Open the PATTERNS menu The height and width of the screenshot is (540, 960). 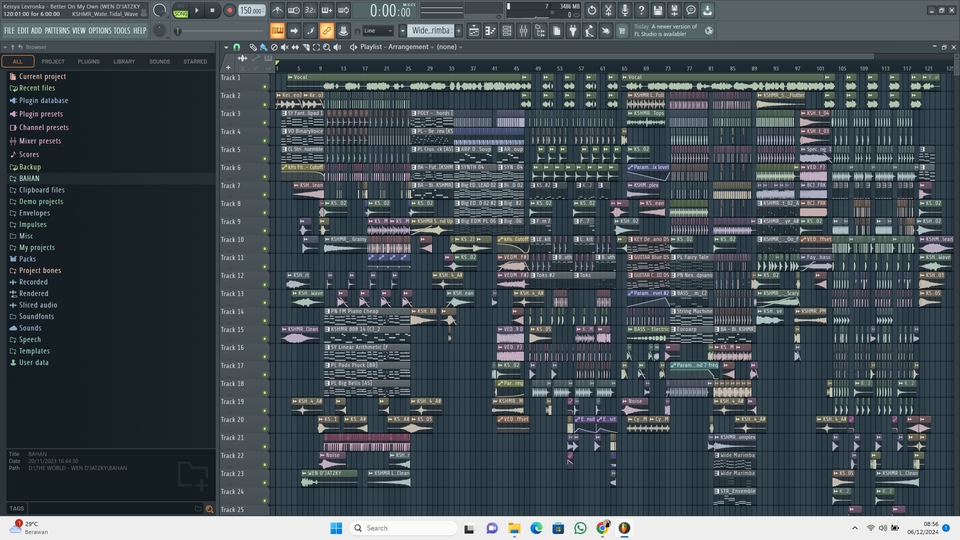point(57,31)
